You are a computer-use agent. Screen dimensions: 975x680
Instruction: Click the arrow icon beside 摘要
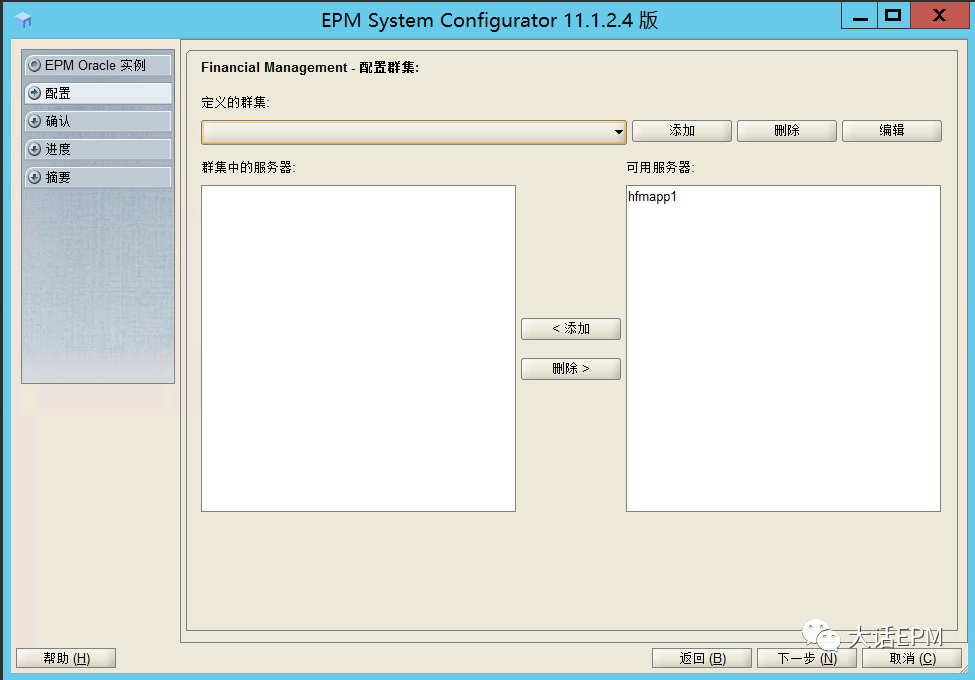[35, 177]
